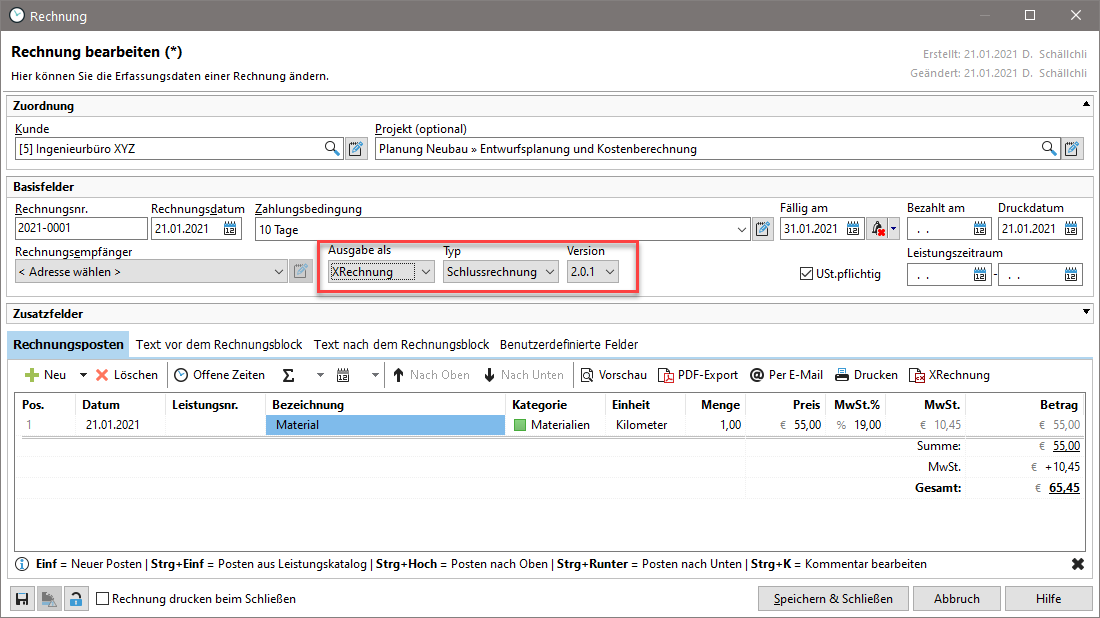Click the green Materialien category swatch
The image size is (1100, 618).
point(519,425)
